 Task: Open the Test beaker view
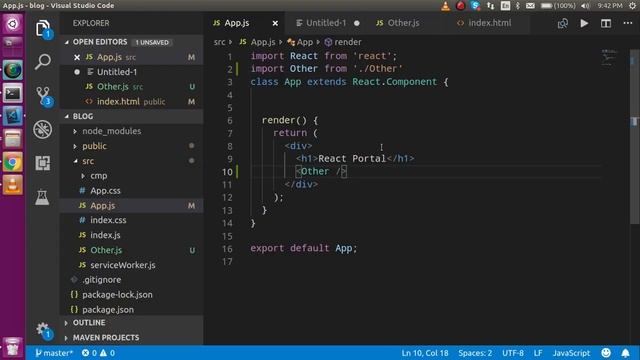point(42,197)
